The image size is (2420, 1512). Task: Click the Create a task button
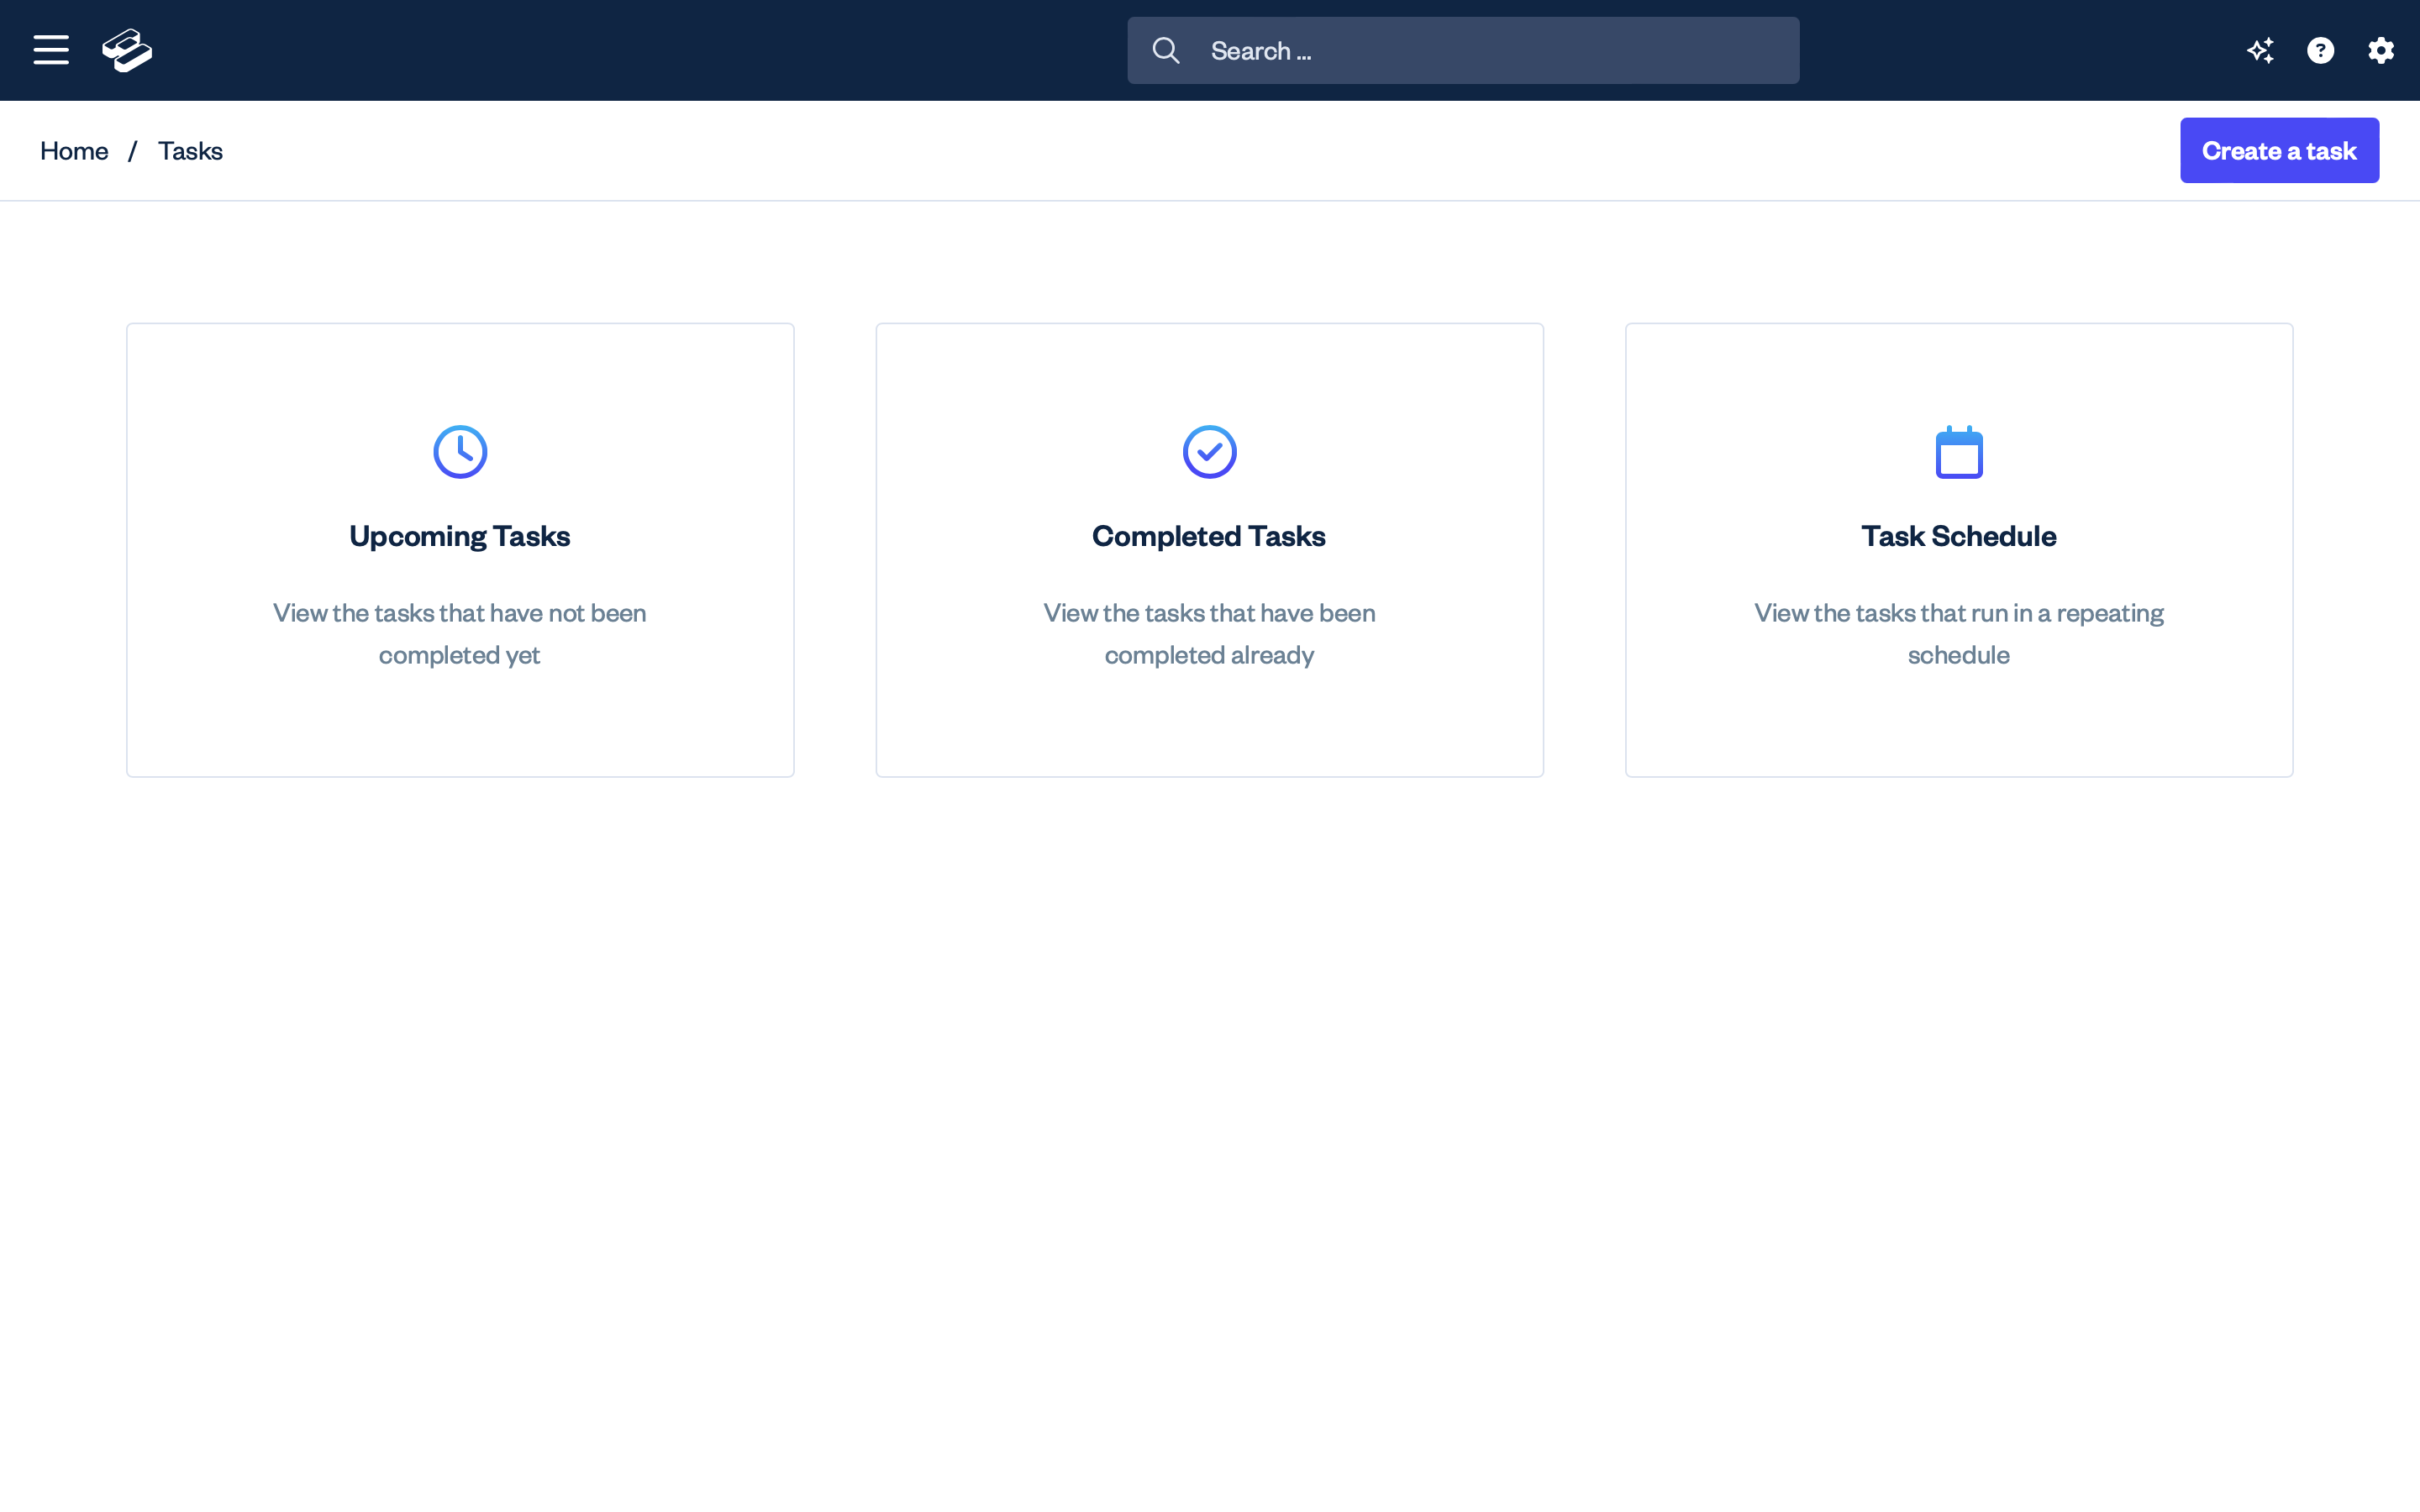2279,151
